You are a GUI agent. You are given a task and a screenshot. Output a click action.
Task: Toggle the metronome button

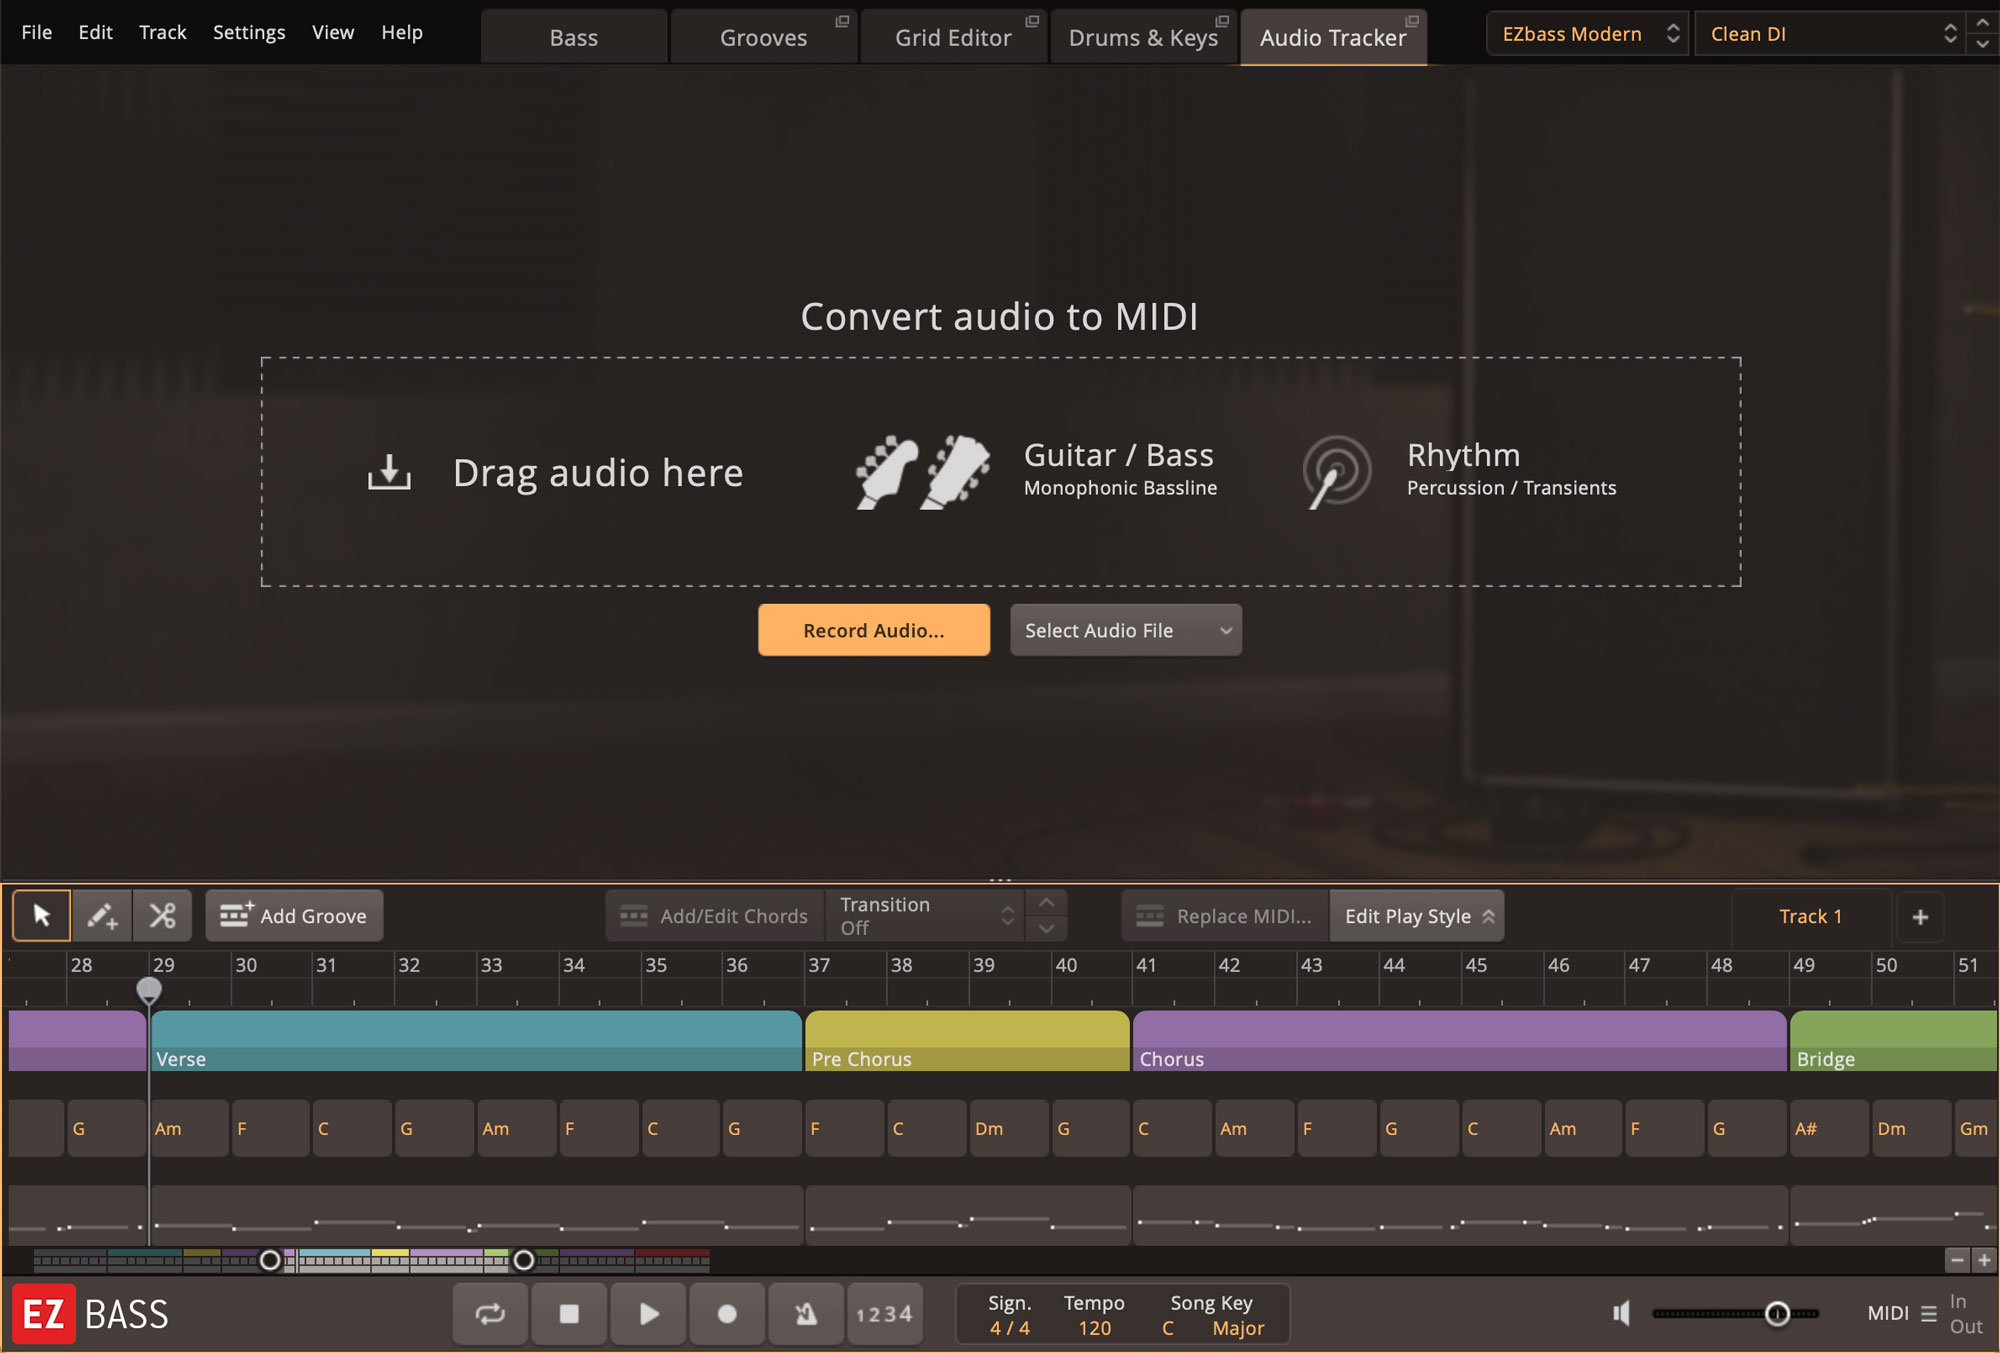pos(806,1314)
